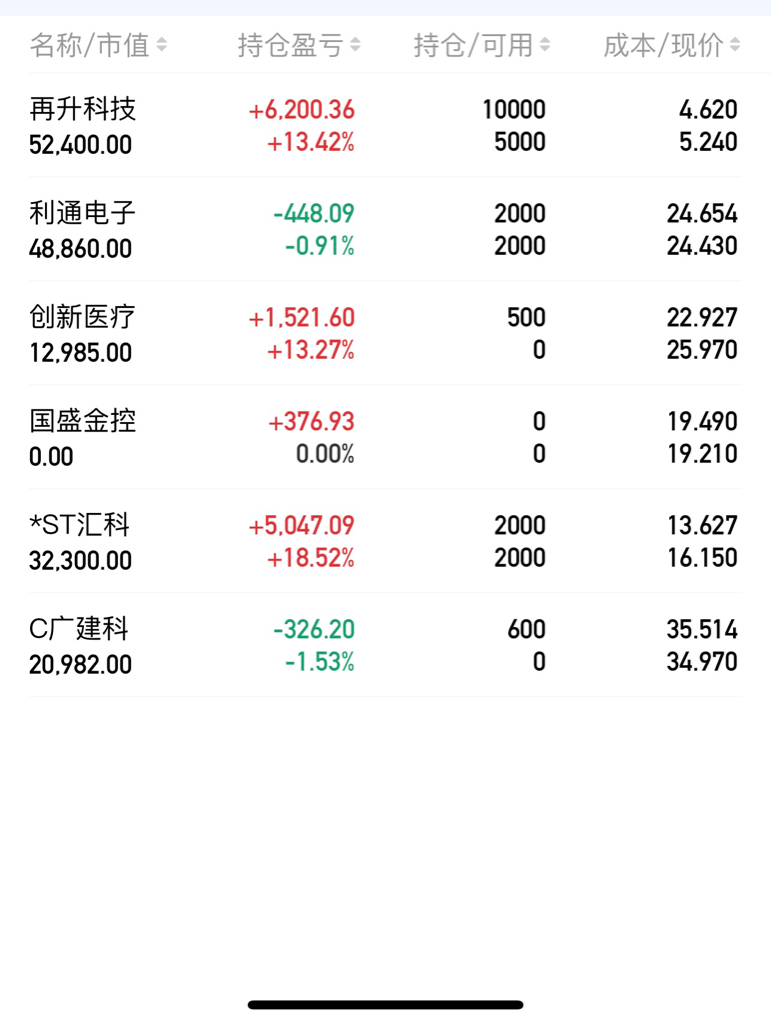This screenshot has width=772, height=1024.
Task: Toggle sort arrows beside 持仓盈亏
Action: coord(355,45)
